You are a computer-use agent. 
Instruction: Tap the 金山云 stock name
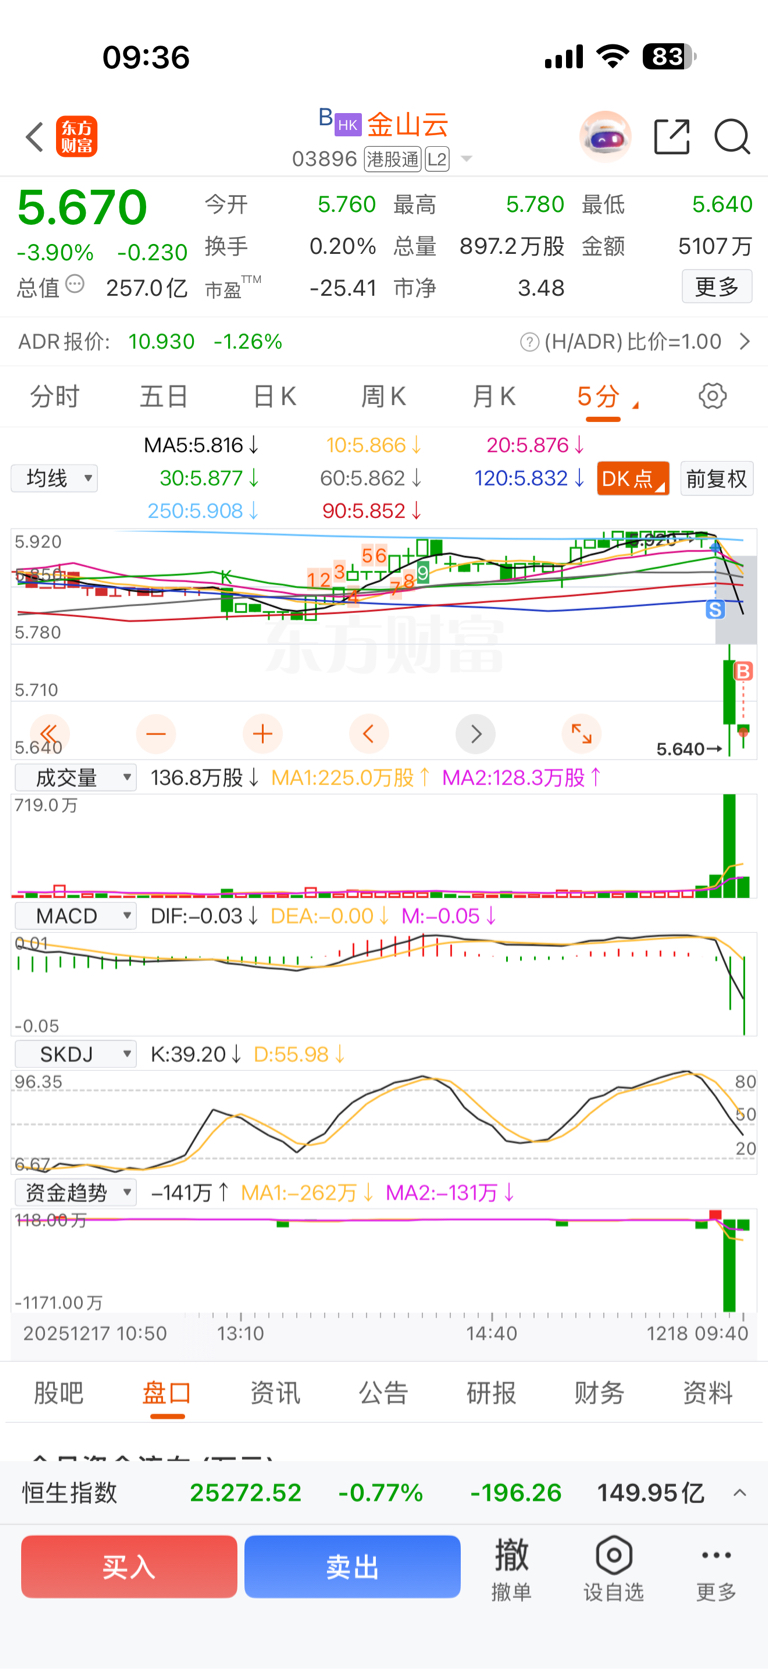[407, 125]
